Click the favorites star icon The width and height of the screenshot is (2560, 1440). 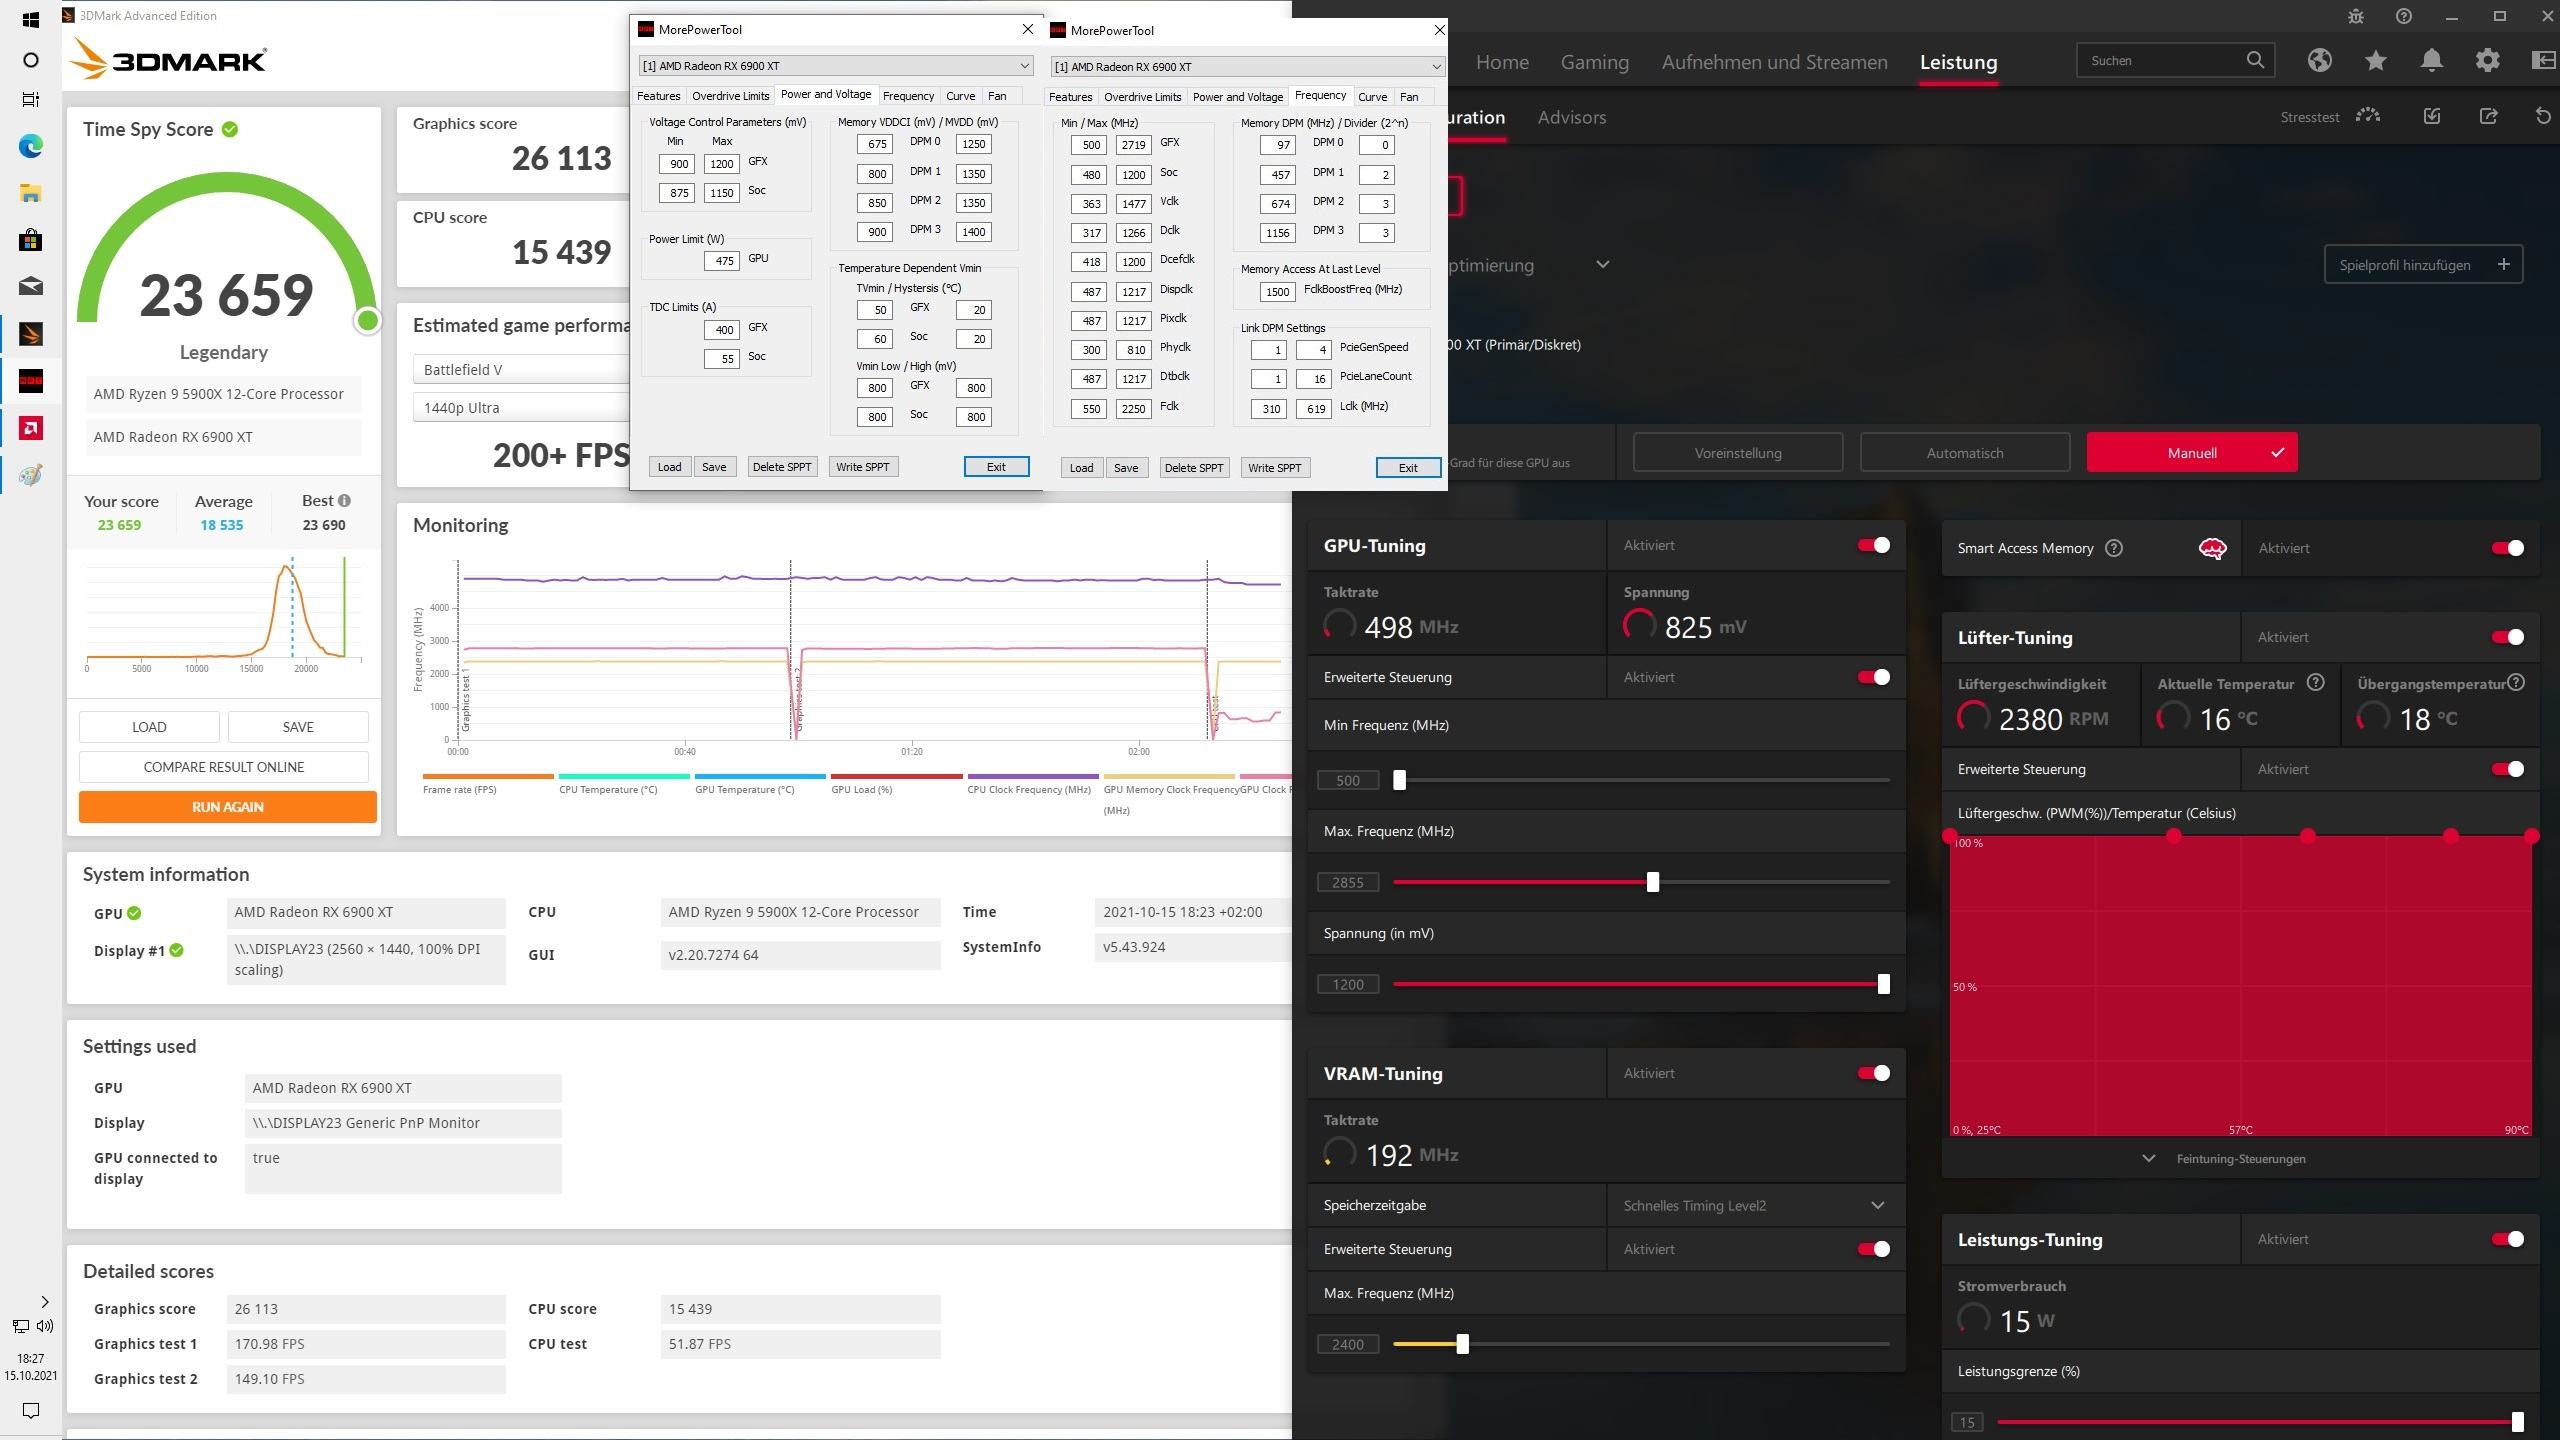pyautogui.click(x=2375, y=61)
